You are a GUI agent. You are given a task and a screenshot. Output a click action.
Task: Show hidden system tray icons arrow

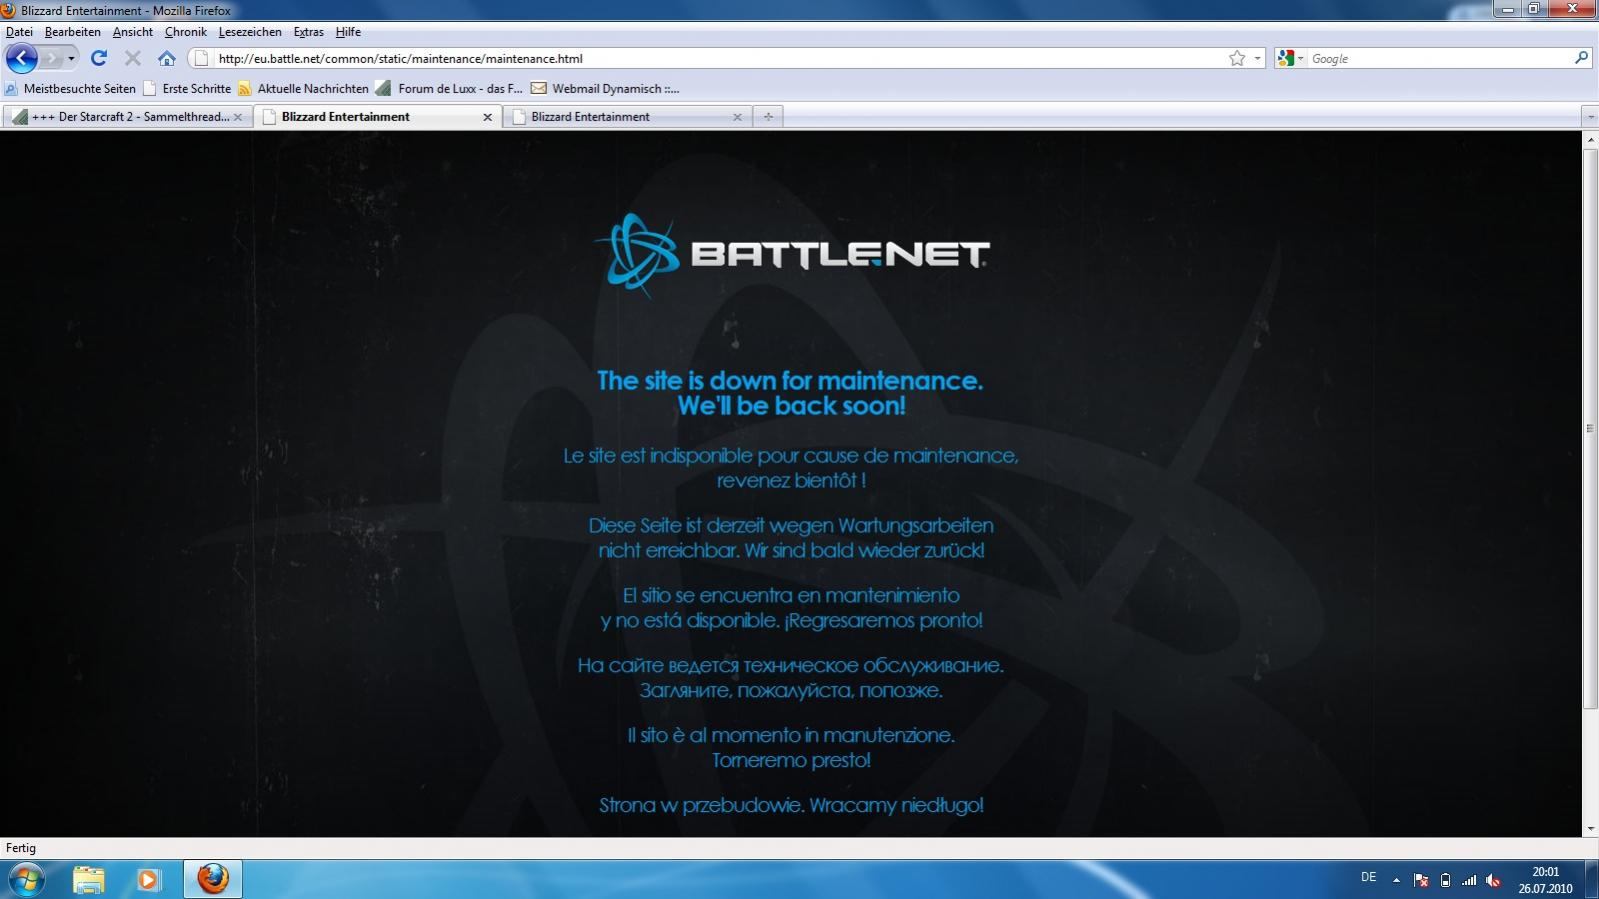coord(1397,880)
